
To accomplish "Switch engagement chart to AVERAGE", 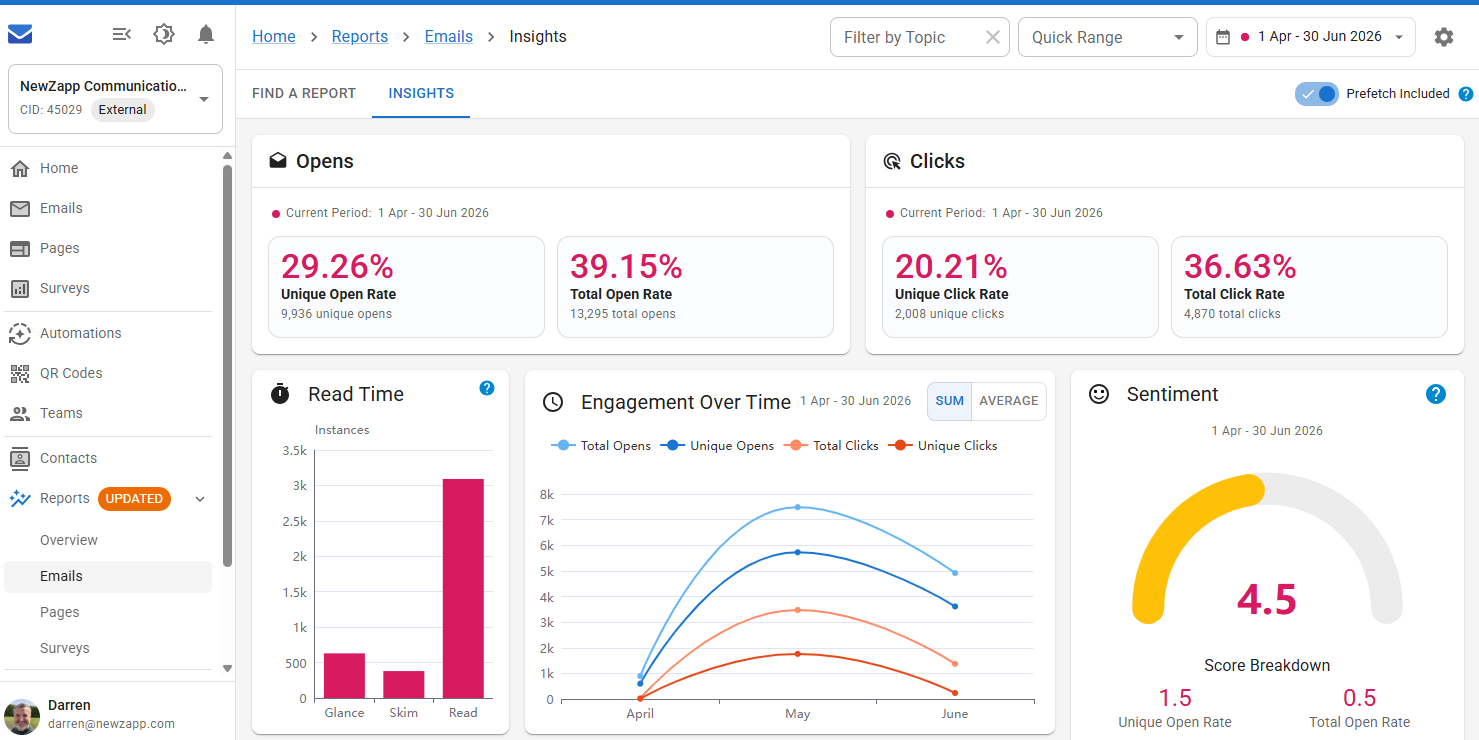I will pyautogui.click(x=1009, y=401).
